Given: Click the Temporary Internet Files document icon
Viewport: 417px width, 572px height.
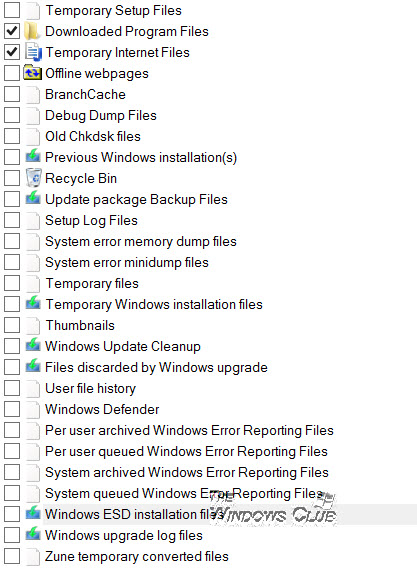Looking at the screenshot, I should point(33,52).
